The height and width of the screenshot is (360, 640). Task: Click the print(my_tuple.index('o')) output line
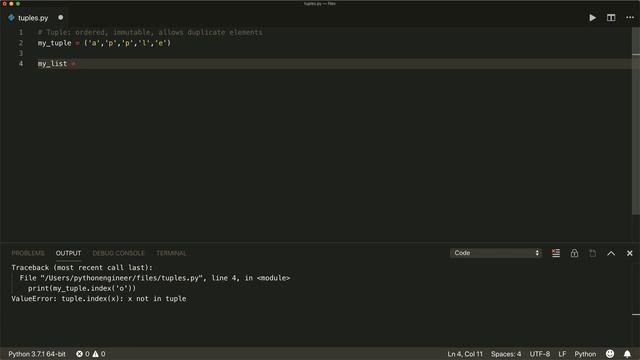tap(82, 288)
